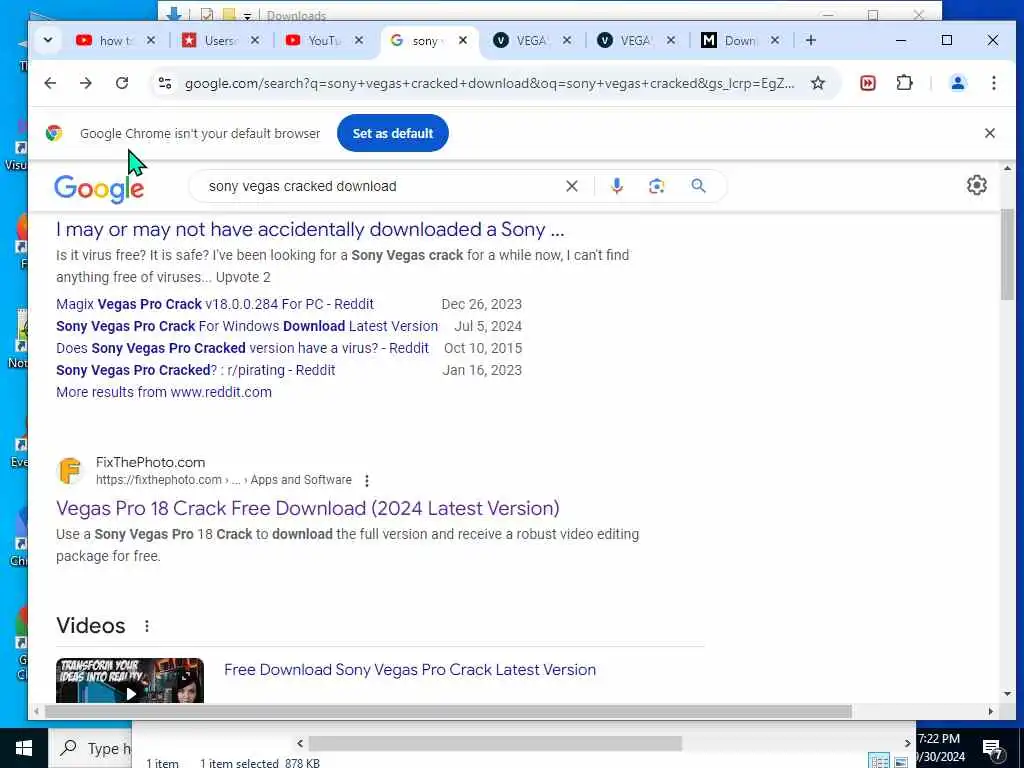Click the taskbar search box
This screenshot has height=768, width=1024.
coord(91,748)
